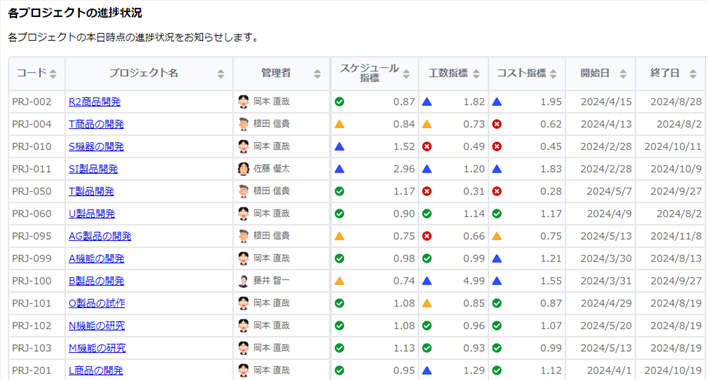This screenshot has width=708, height=380.
Task: Click 藤井 智一 avatar in PRJ-100 row
Action: (243, 281)
